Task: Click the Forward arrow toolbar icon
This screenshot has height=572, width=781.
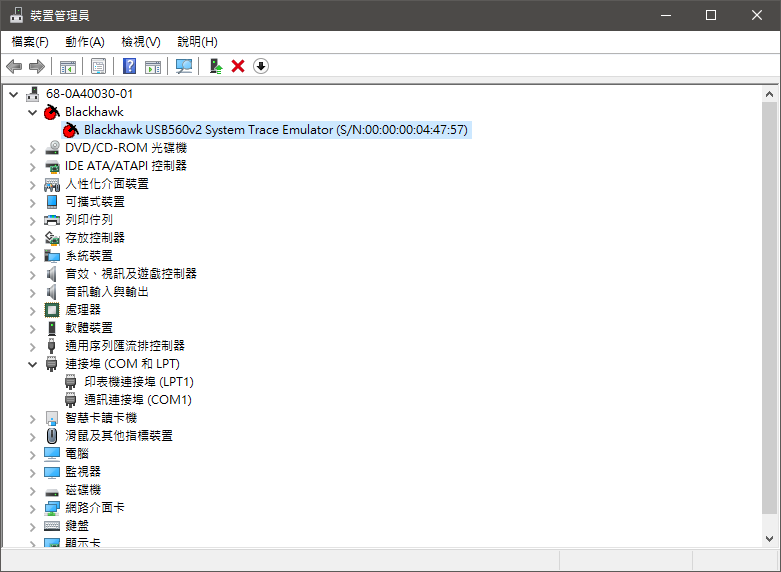Action: [x=37, y=66]
